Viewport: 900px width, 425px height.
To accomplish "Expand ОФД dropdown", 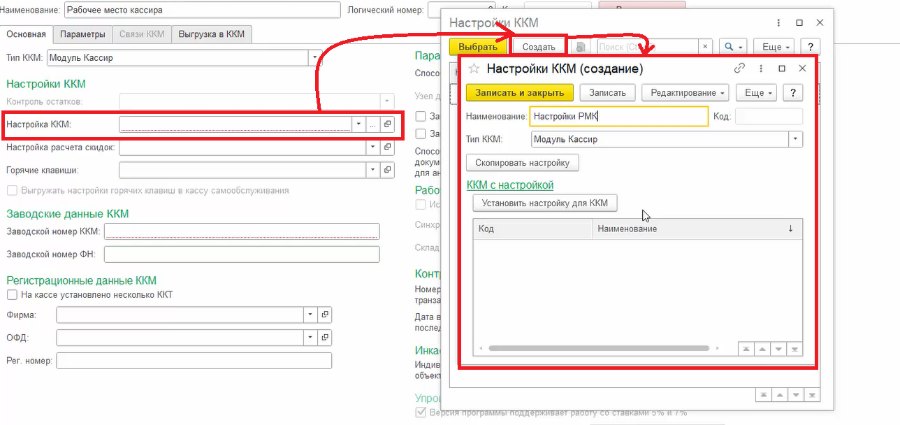I will (x=311, y=337).
